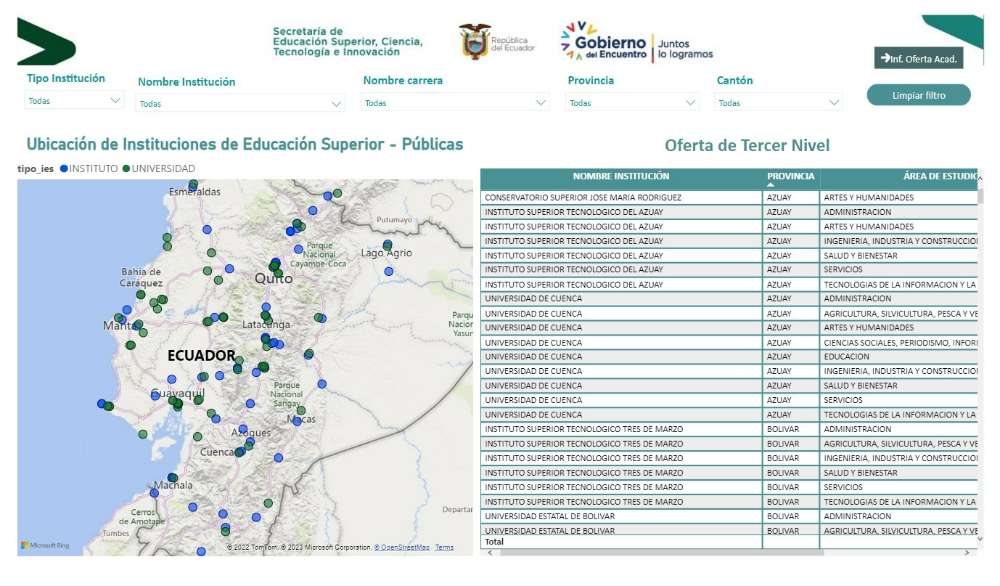This screenshot has height=586, width=1000.
Task: Open the map Terms link
Action: click(x=445, y=547)
